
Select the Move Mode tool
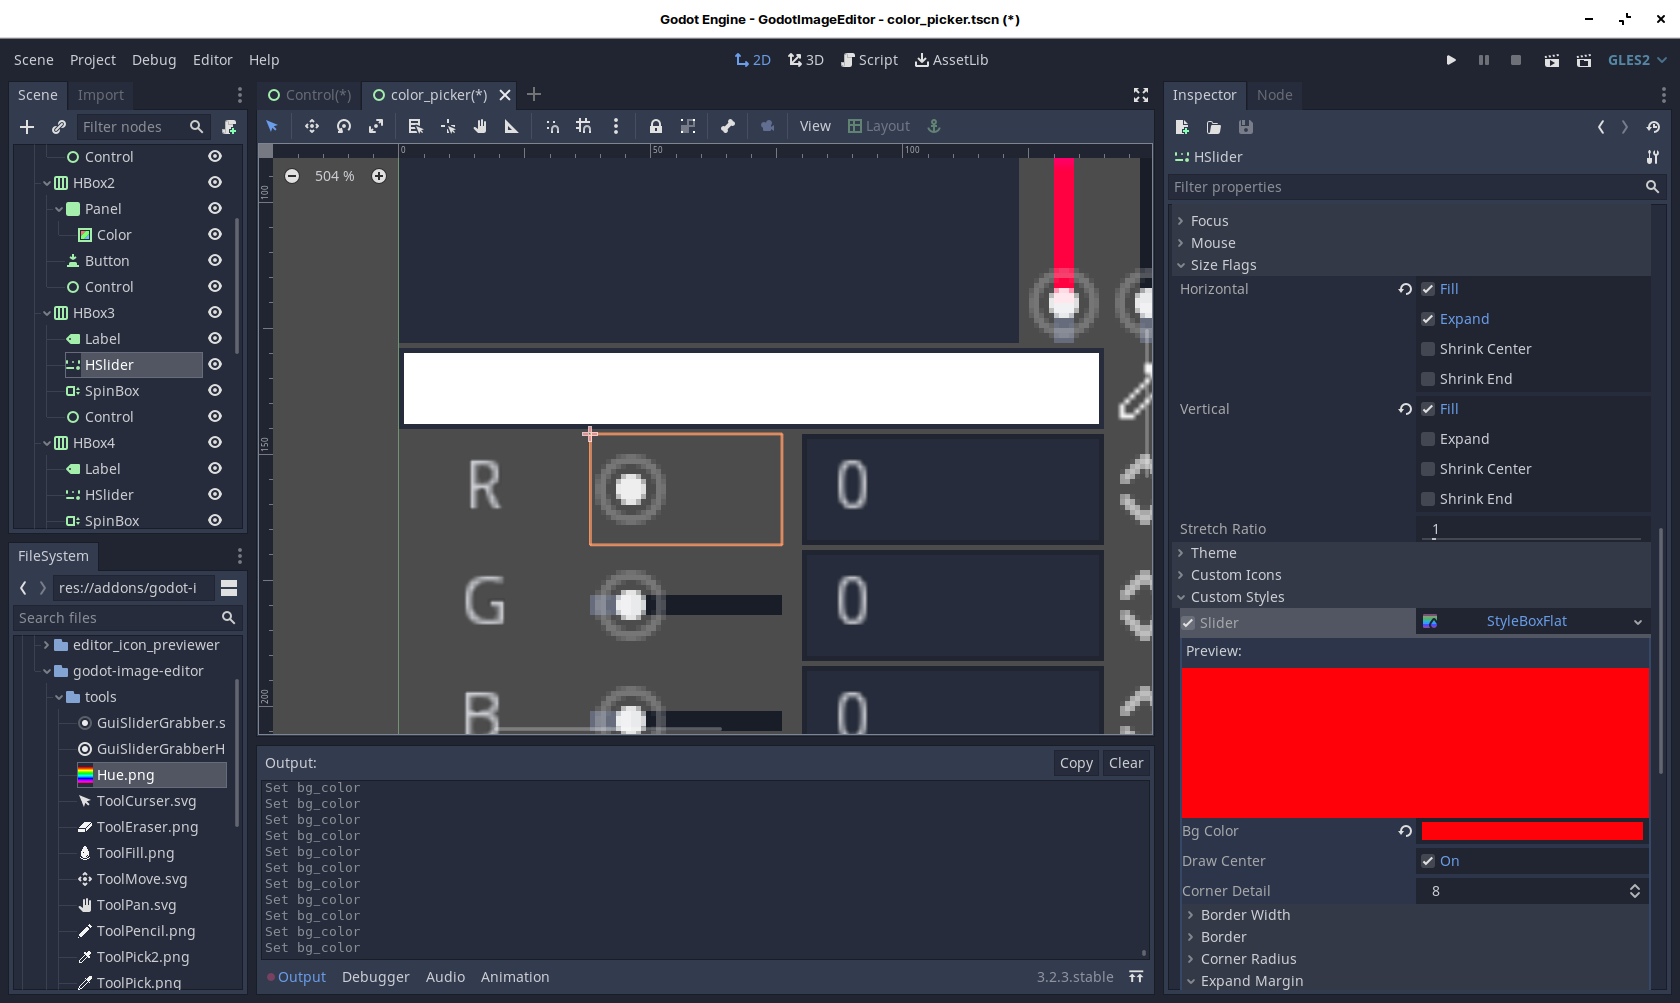point(312,126)
